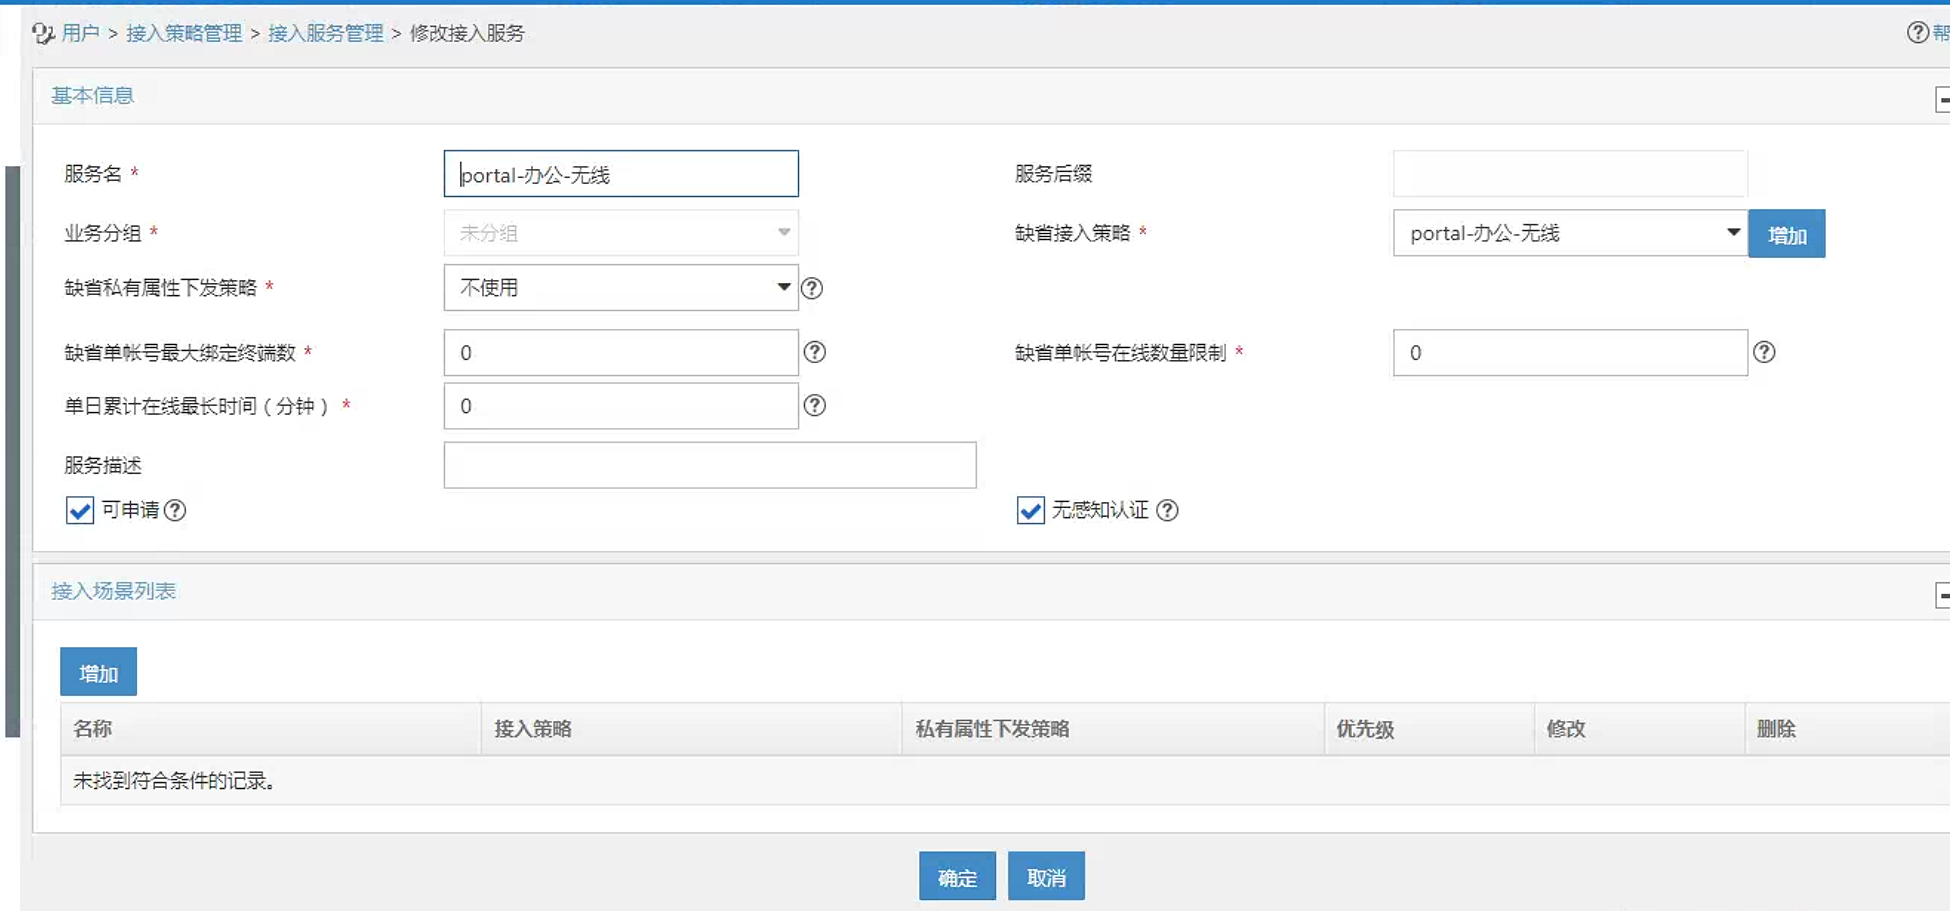This screenshot has height=911, width=1950.
Task: Expand the 缺省接入策略 dropdown
Action: pos(1569,233)
